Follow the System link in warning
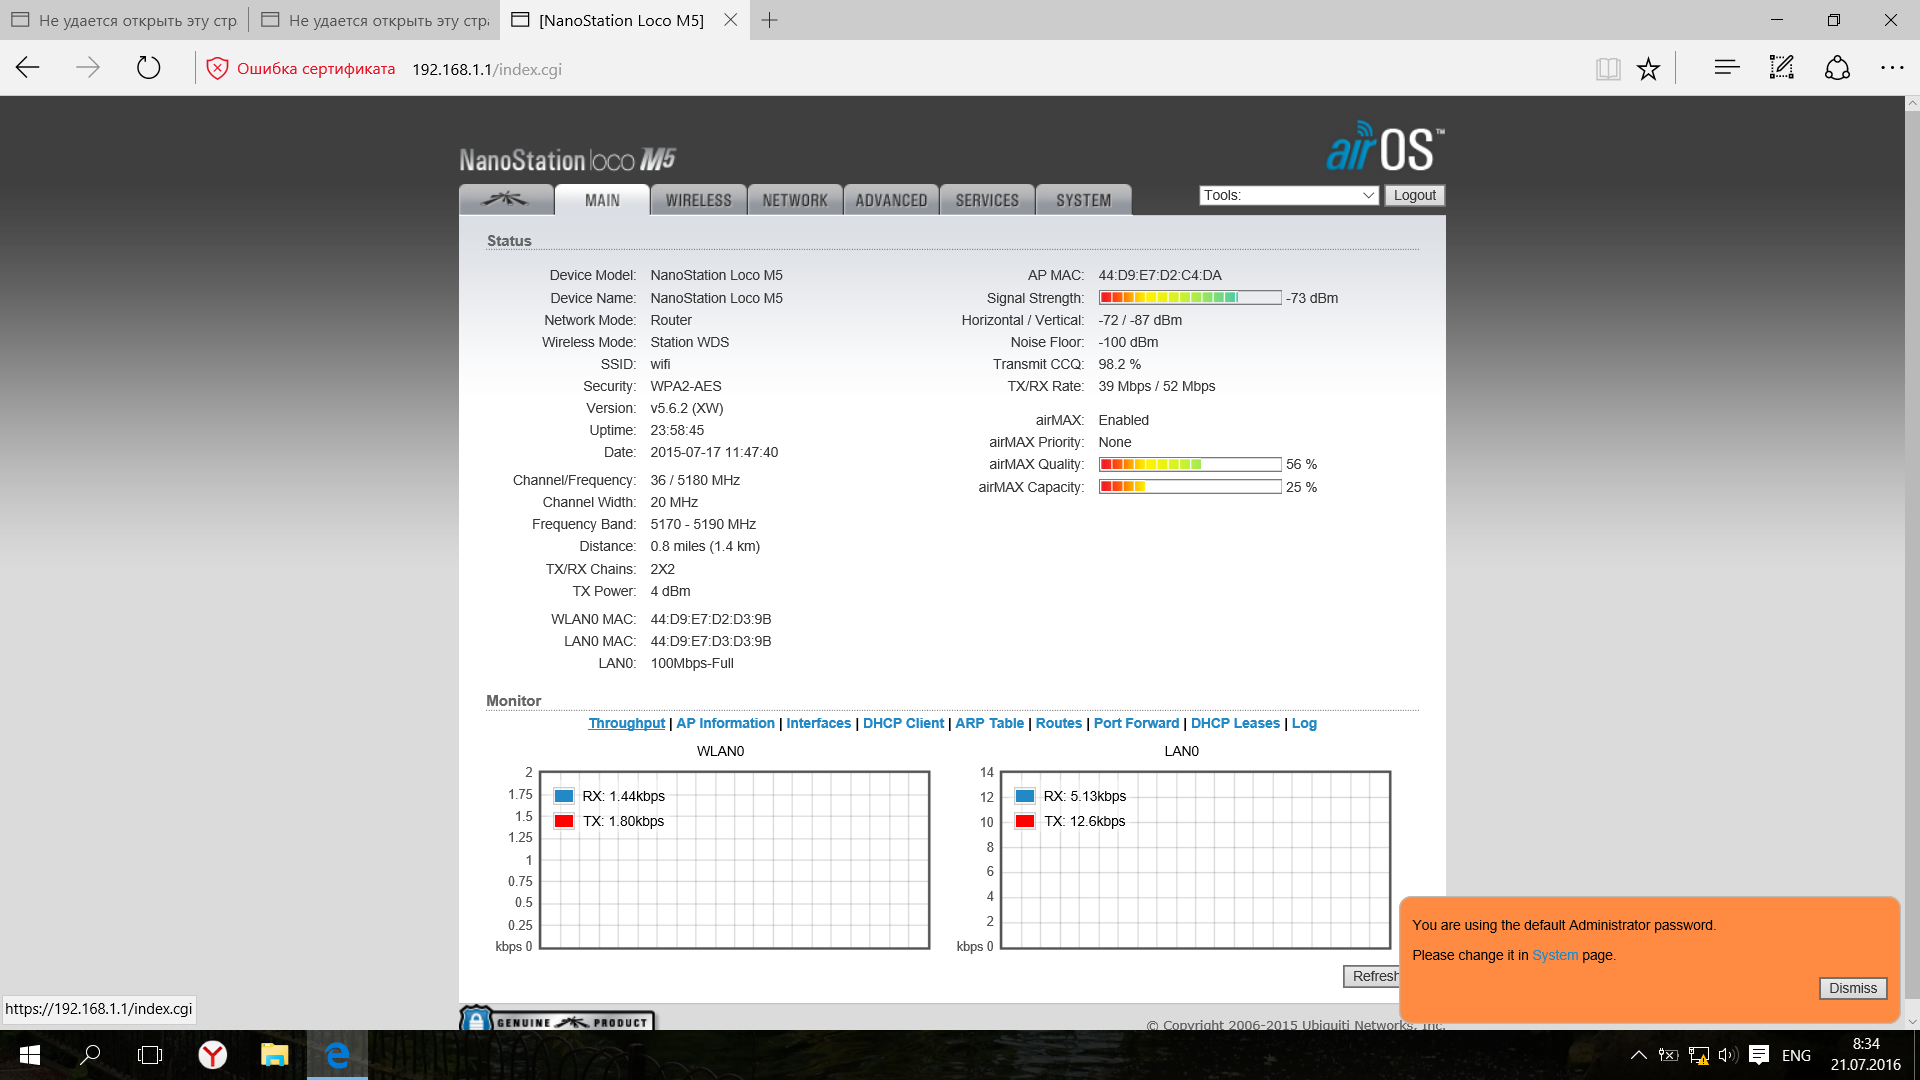Image resolution: width=1920 pixels, height=1080 pixels. coord(1555,955)
